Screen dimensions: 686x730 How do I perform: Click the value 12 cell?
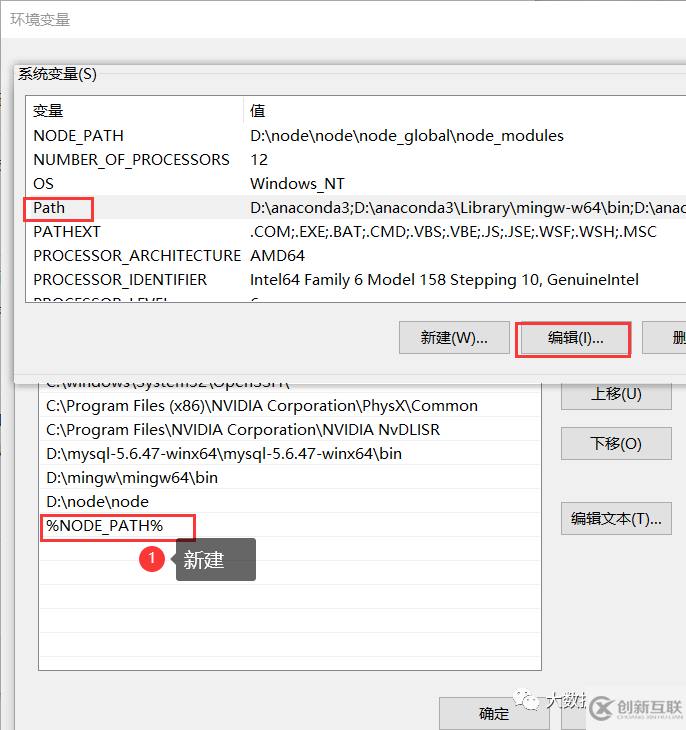click(259, 160)
